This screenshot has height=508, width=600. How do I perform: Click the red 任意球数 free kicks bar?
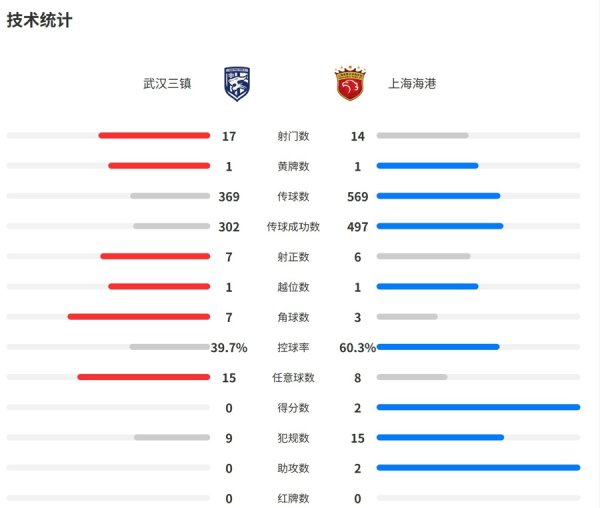pyautogui.click(x=143, y=377)
